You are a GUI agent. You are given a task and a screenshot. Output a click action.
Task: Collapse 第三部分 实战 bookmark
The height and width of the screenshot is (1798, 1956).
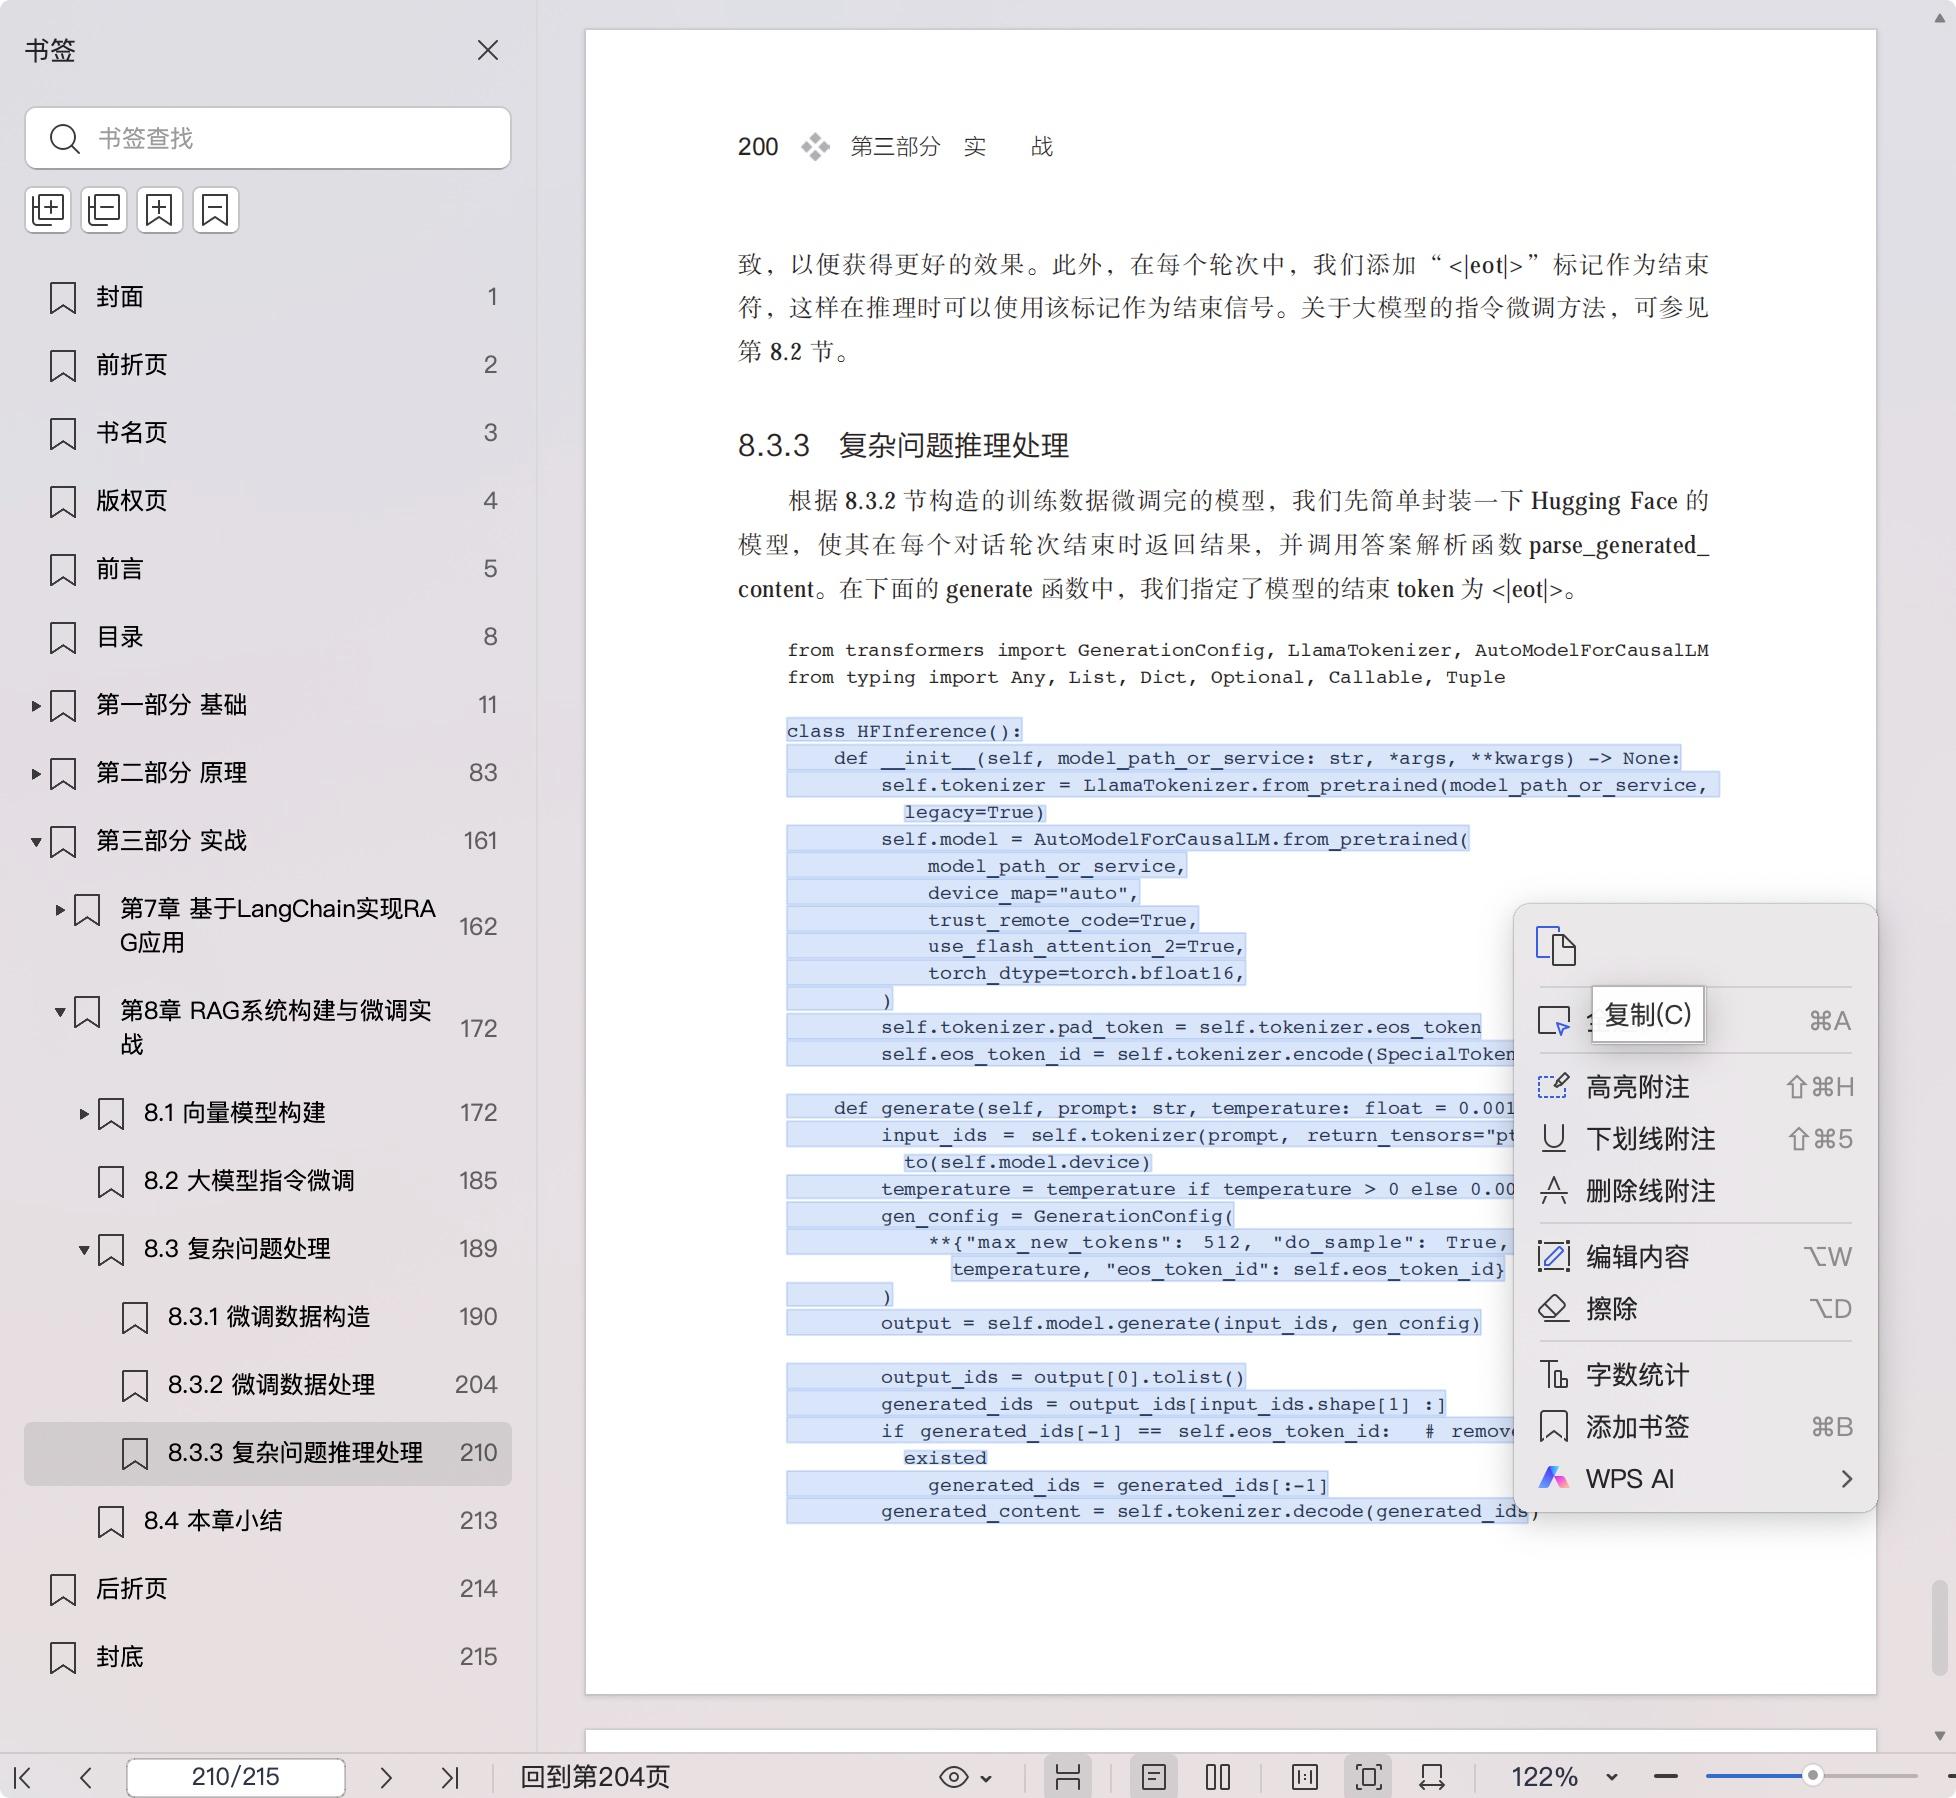point(36,842)
